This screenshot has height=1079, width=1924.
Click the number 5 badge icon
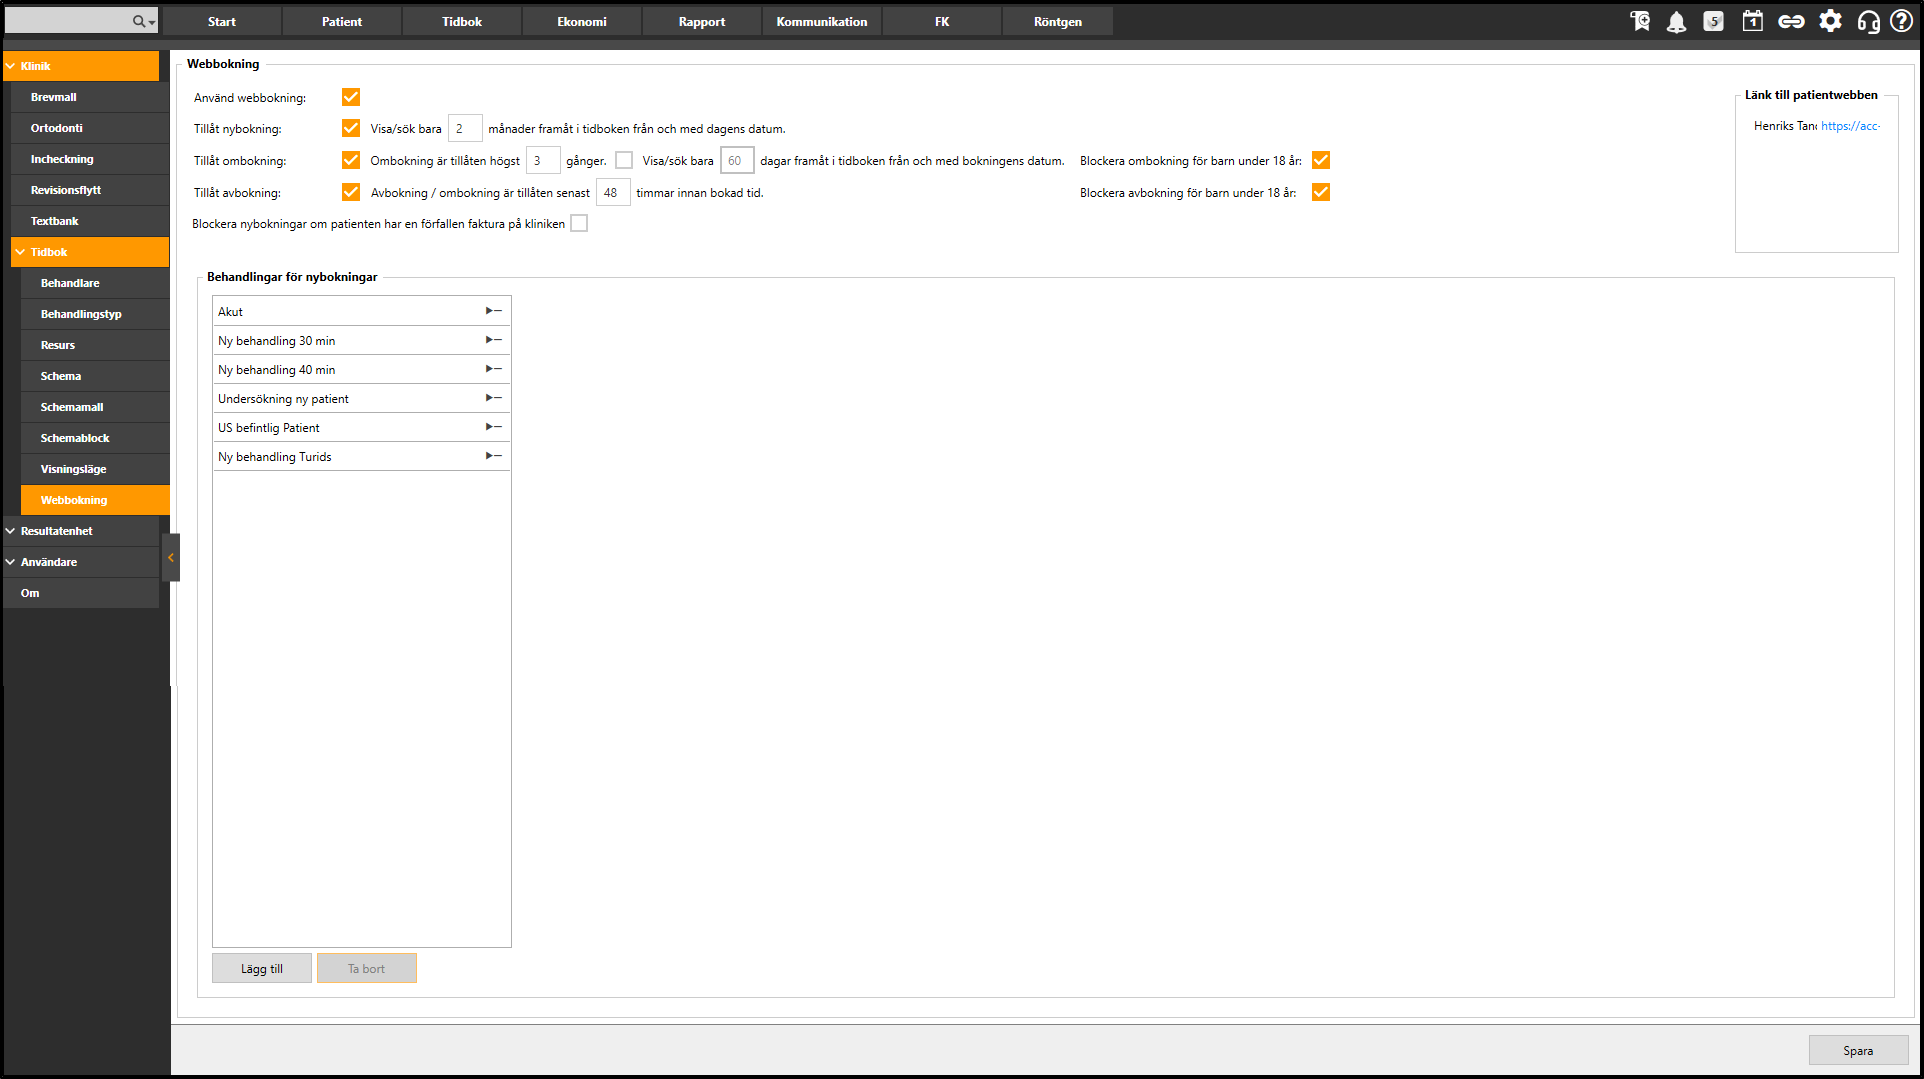[1714, 21]
